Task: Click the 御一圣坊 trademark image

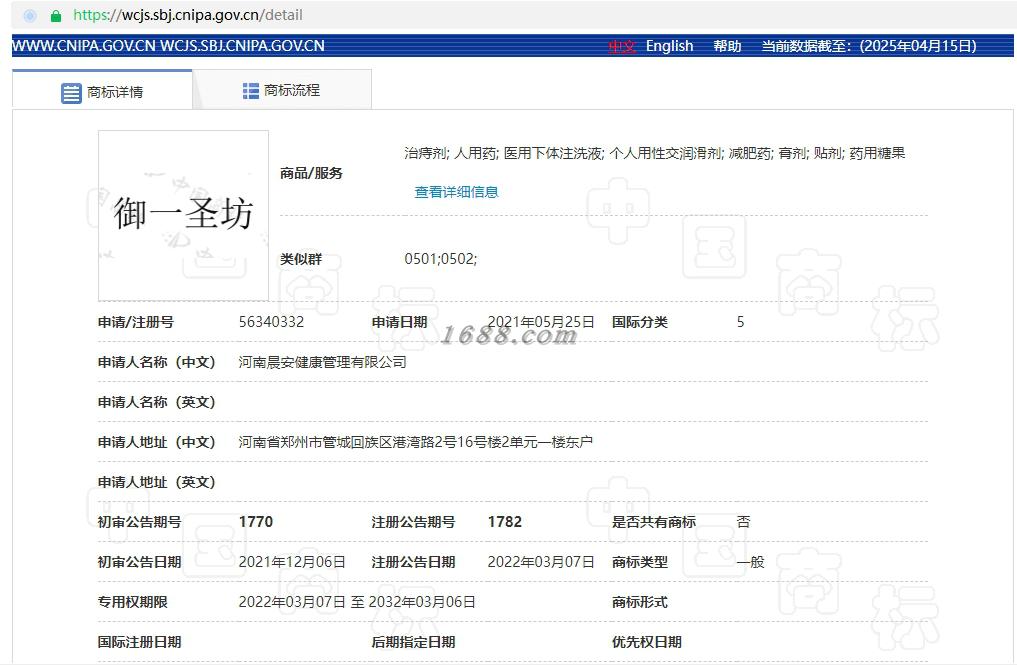Action: click(184, 215)
